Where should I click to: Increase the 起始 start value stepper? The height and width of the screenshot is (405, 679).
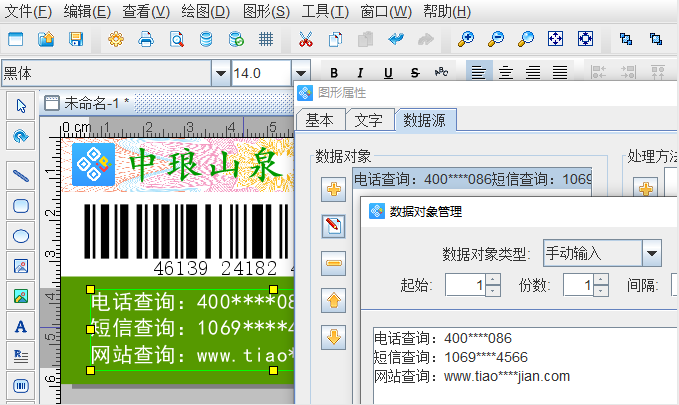(493, 279)
